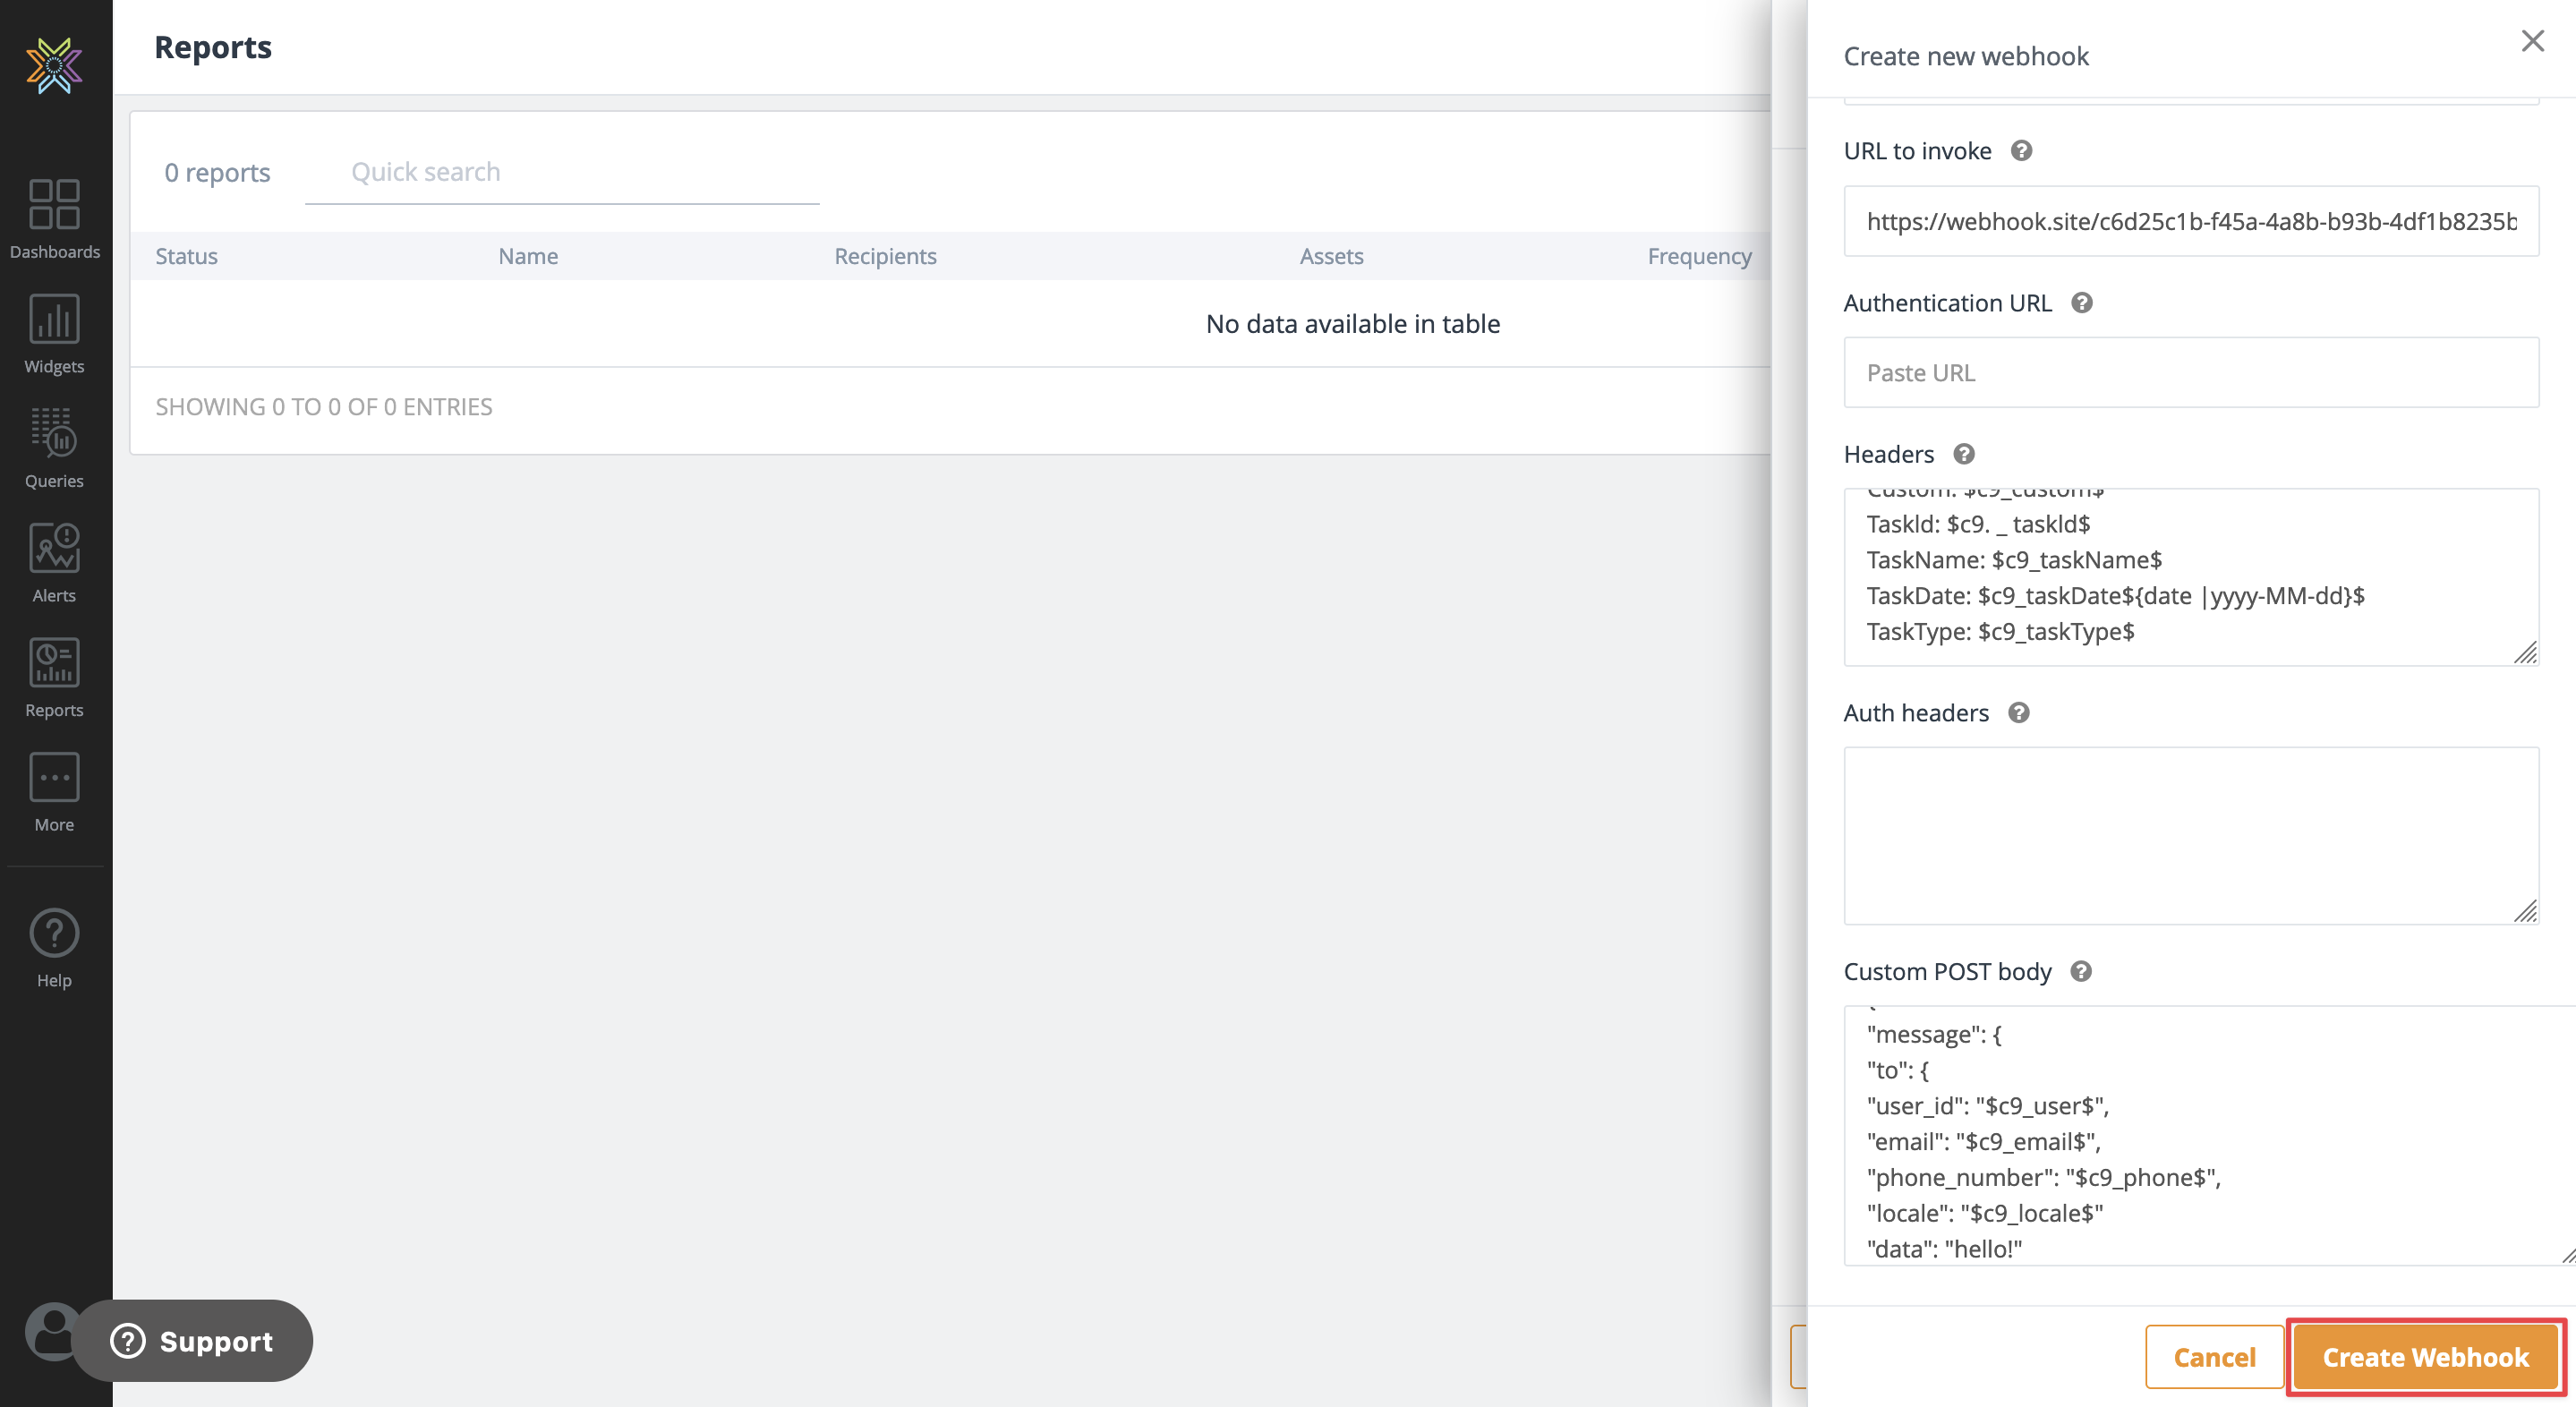Click the Auth headers help icon
This screenshot has height=1407, width=2576.
(2019, 713)
